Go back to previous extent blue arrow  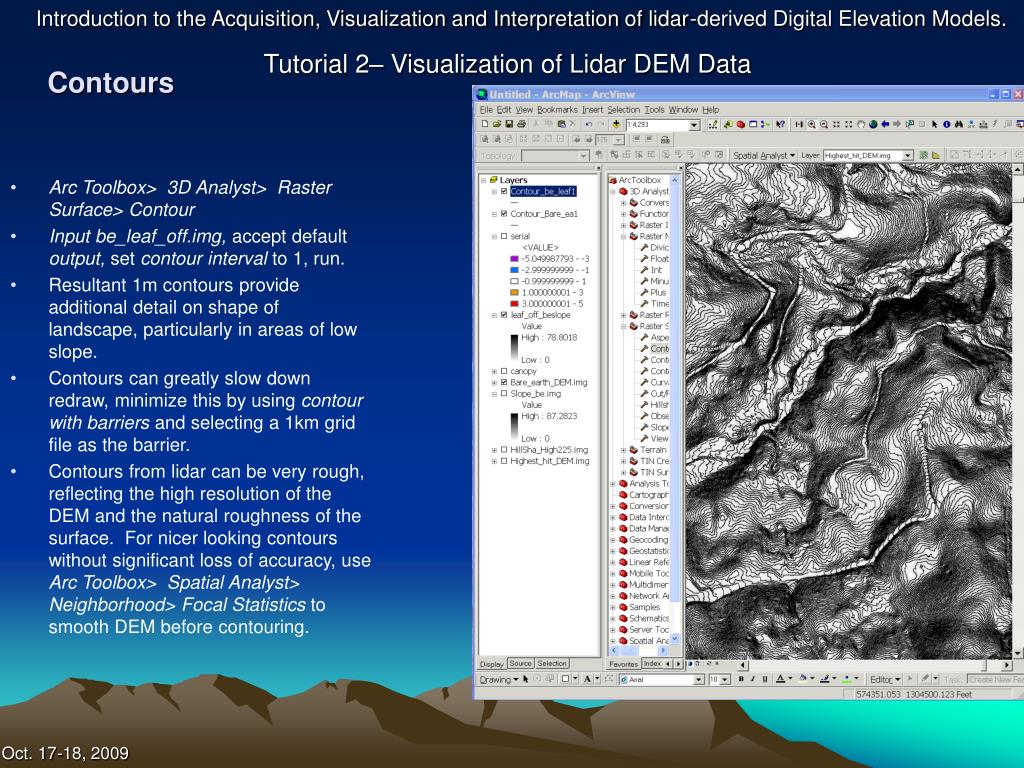886,124
